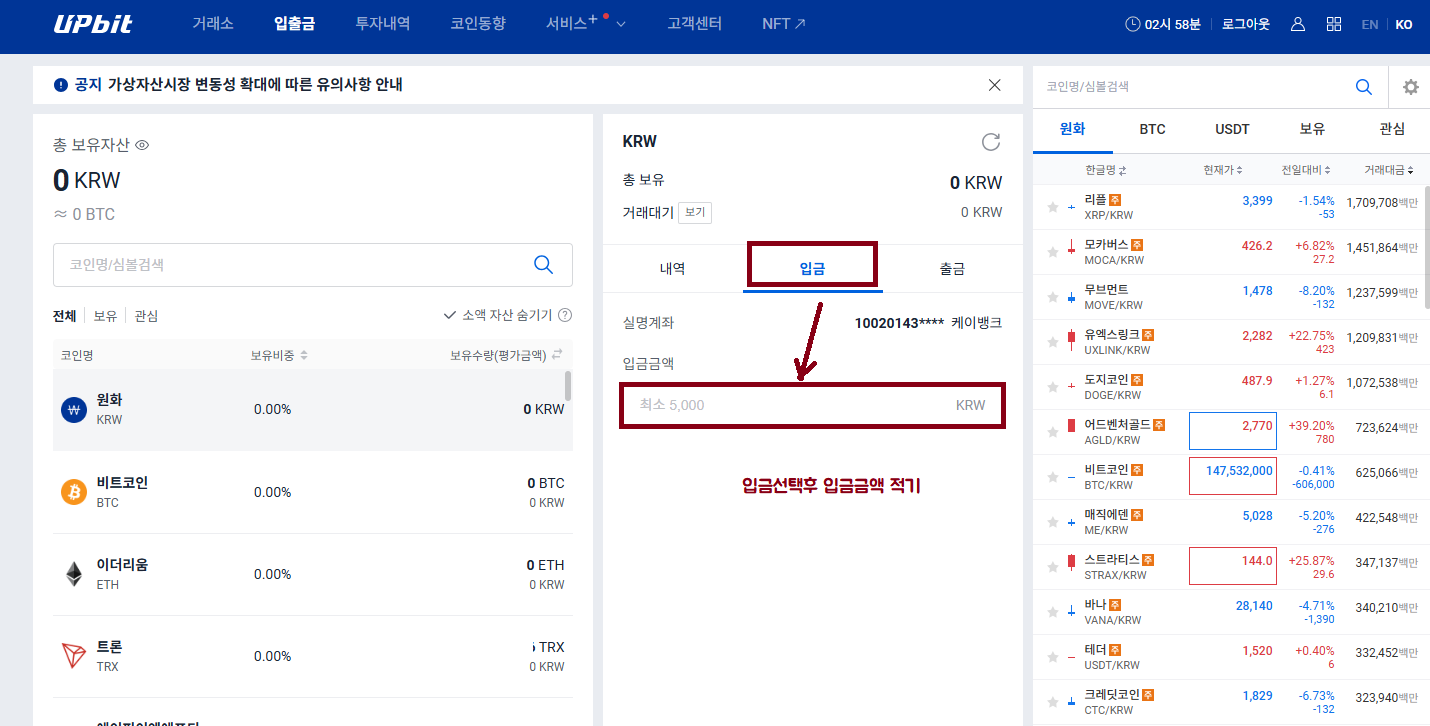Click the 입금금액 amount input field
Viewport: 1430px width, 726px height.
click(x=812, y=405)
